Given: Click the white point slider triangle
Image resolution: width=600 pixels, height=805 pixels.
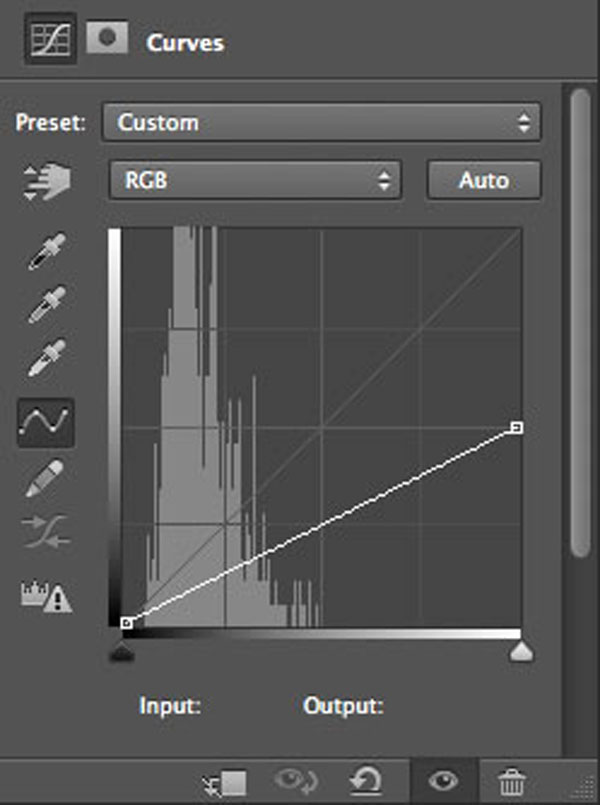Looking at the screenshot, I should pos(521,651).
